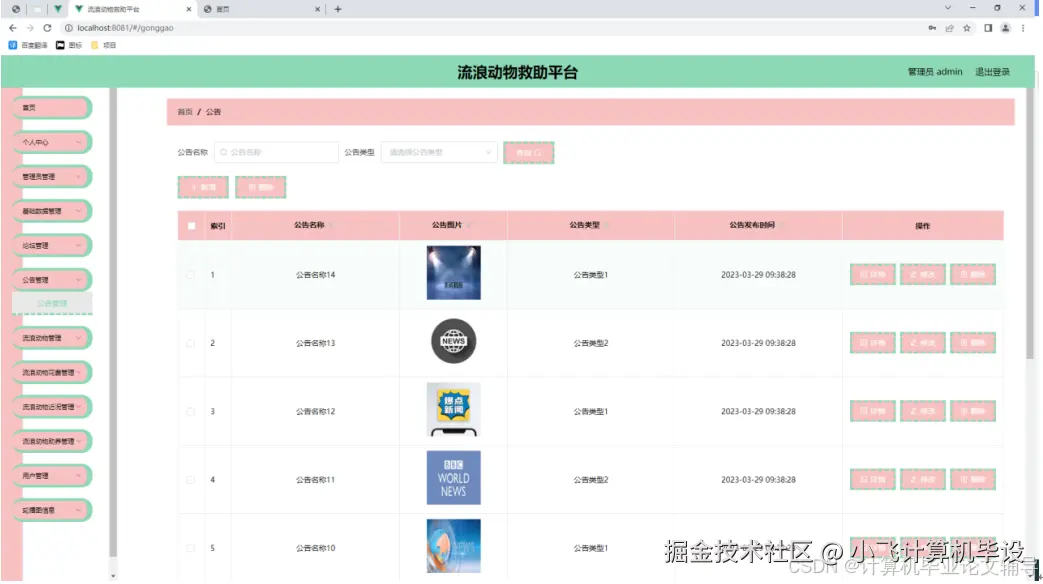This screenshot has width=1043, height=584.
Task: Click the 查询 search button
Action: 529,153
